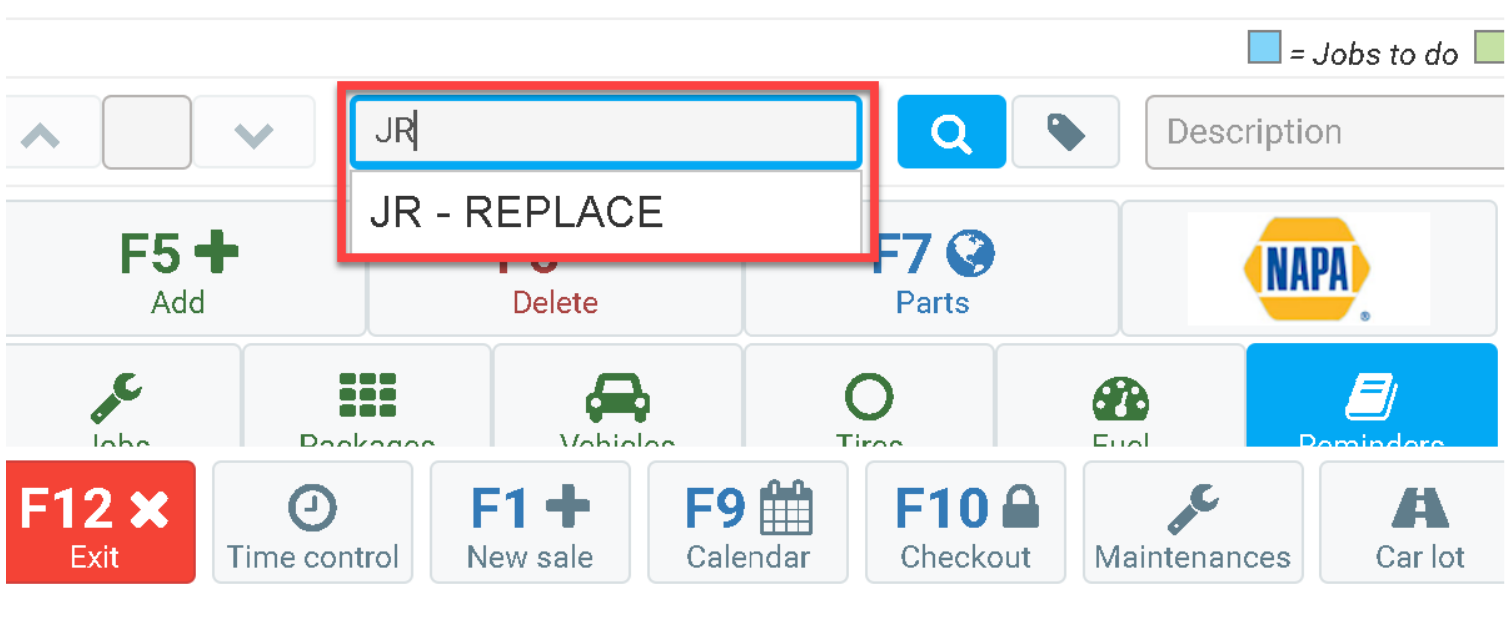Open the NAPA parts catalog logo

pos(1308,268)
